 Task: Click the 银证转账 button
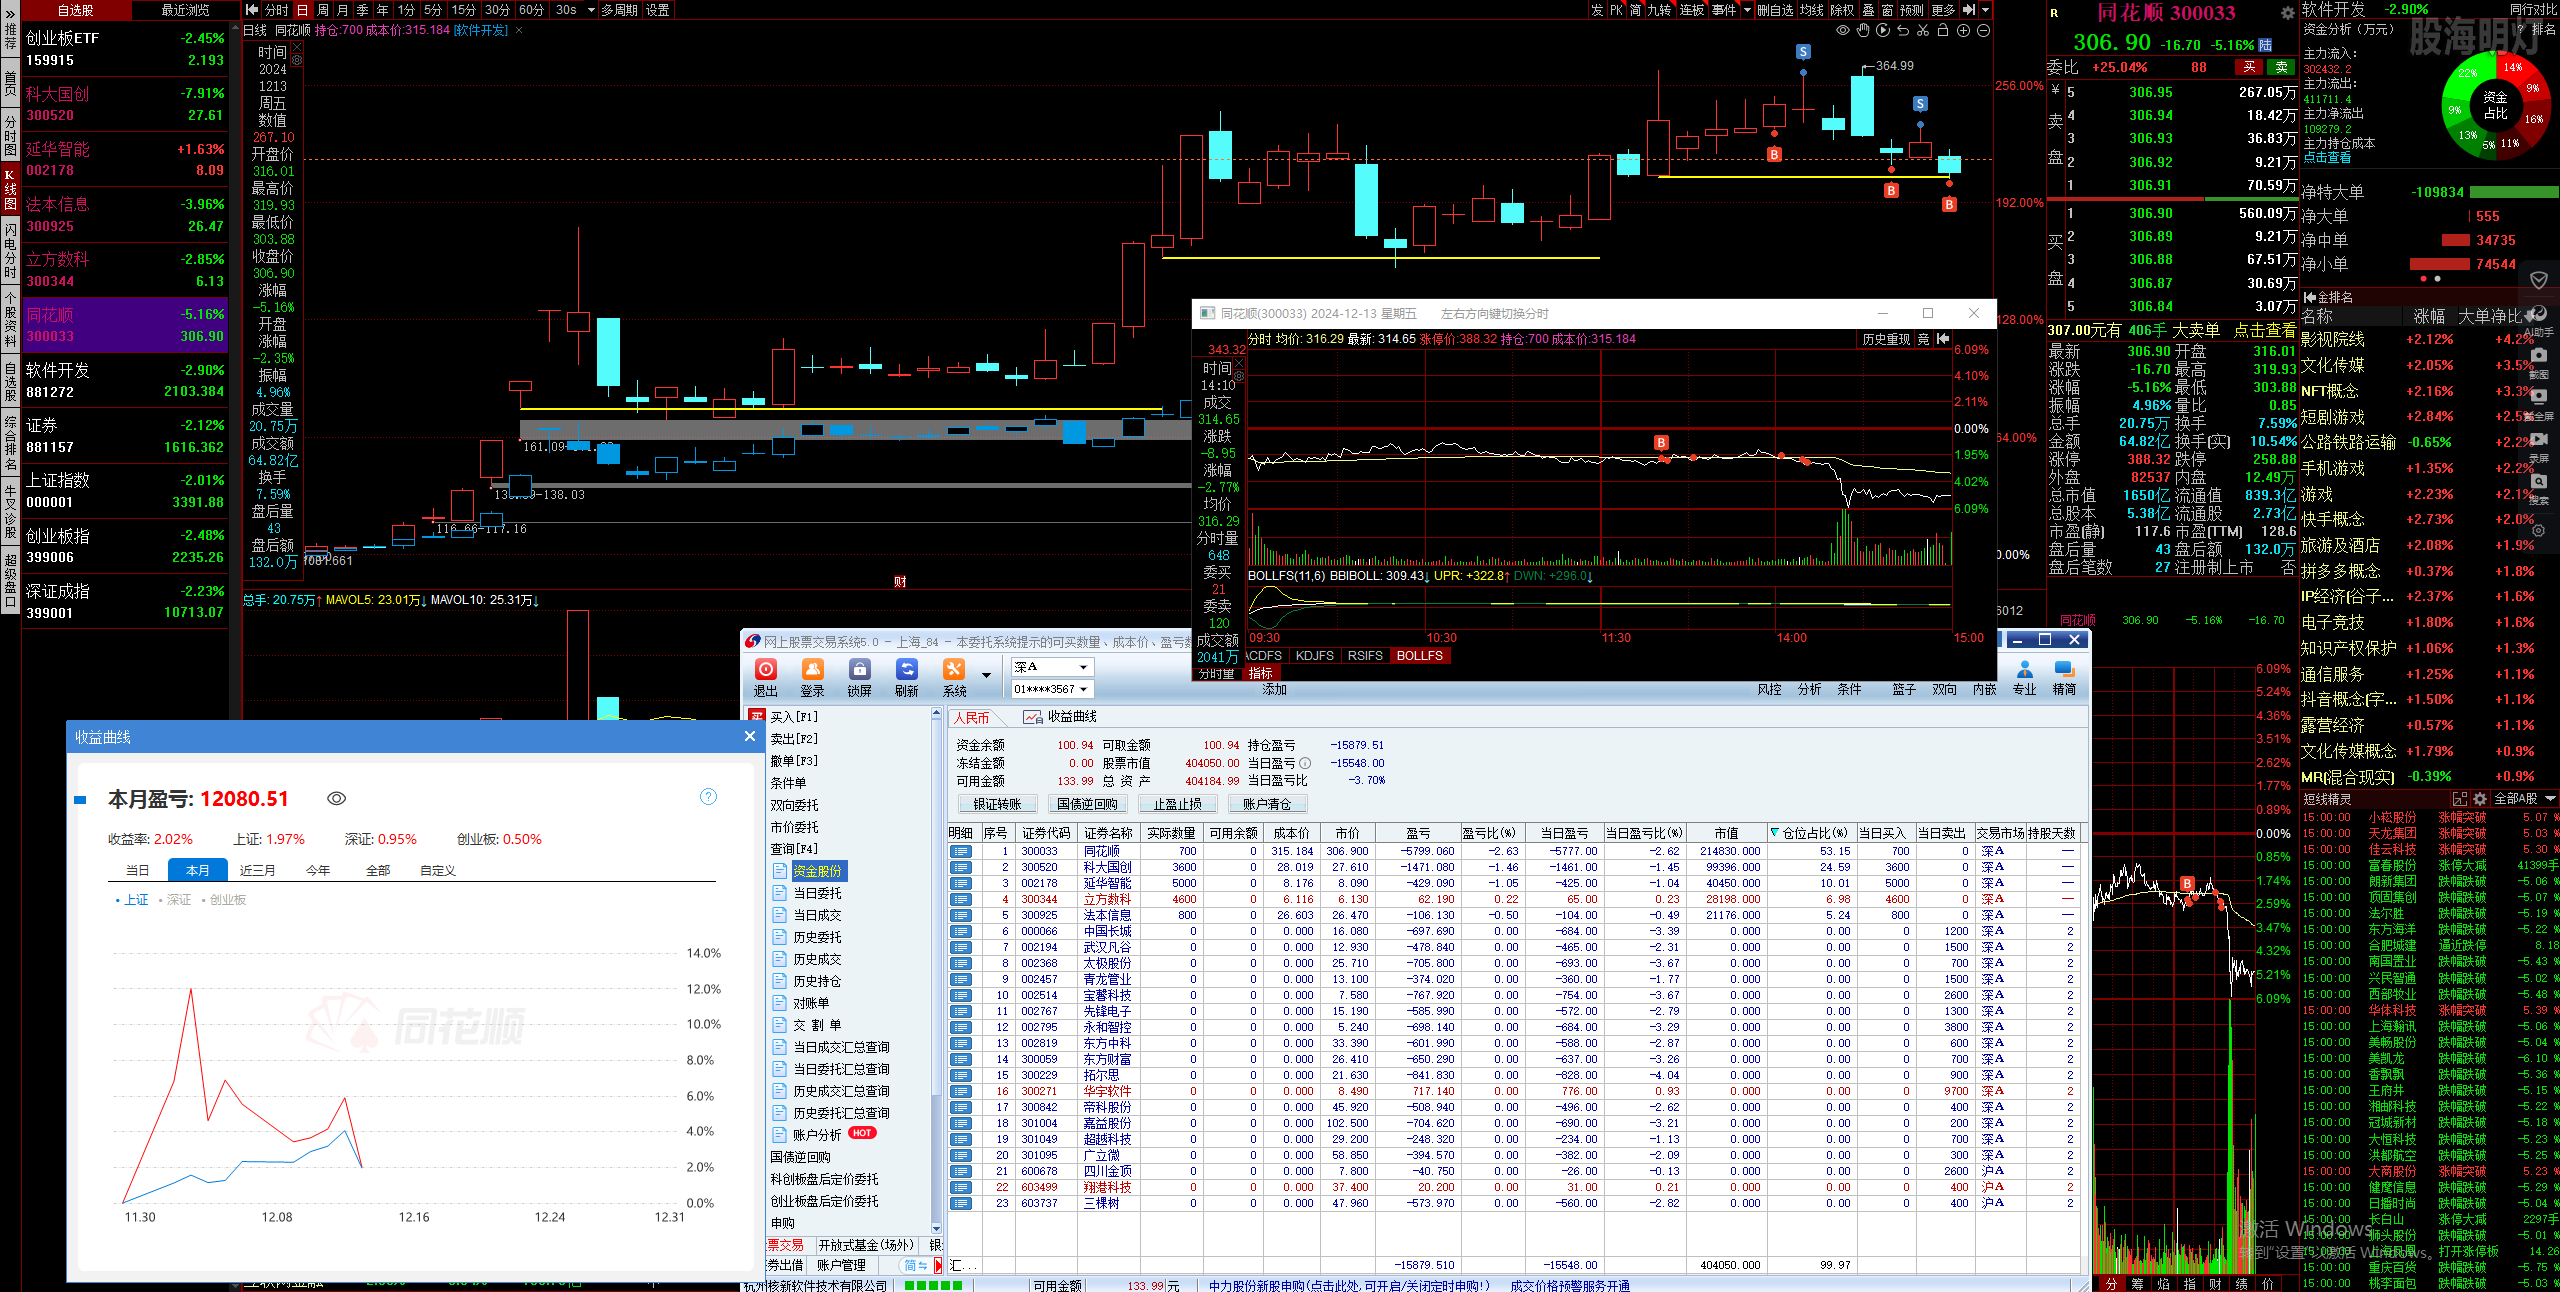tap(998, 804)
